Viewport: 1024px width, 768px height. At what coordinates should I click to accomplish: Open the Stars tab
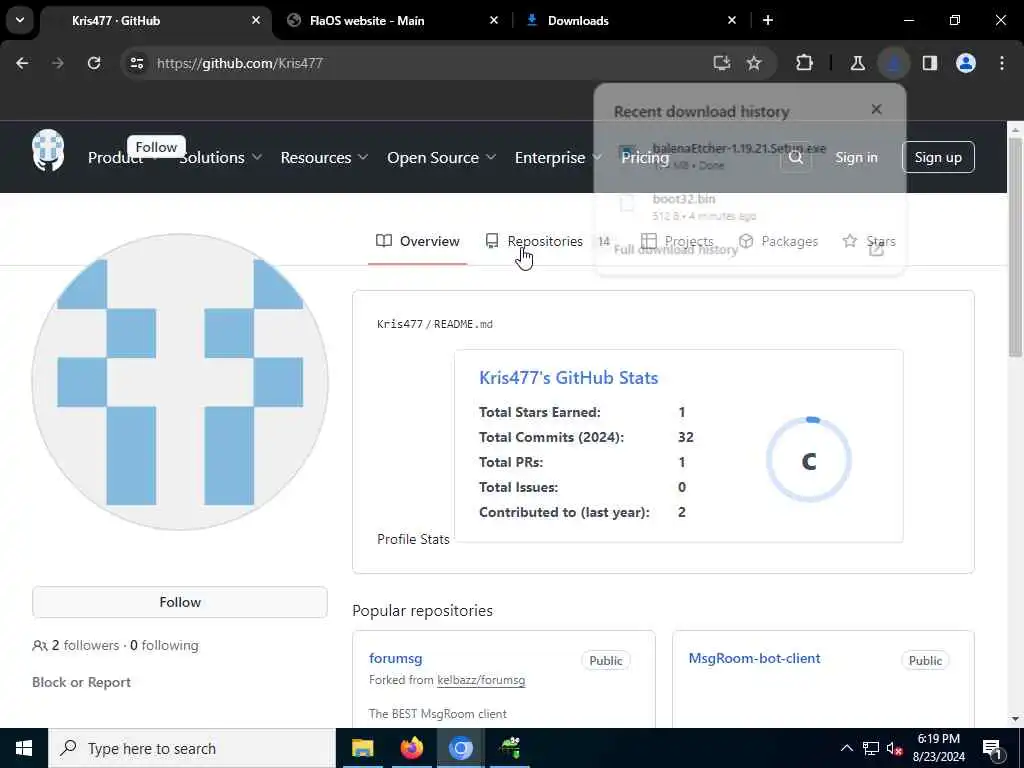point(869,241)
